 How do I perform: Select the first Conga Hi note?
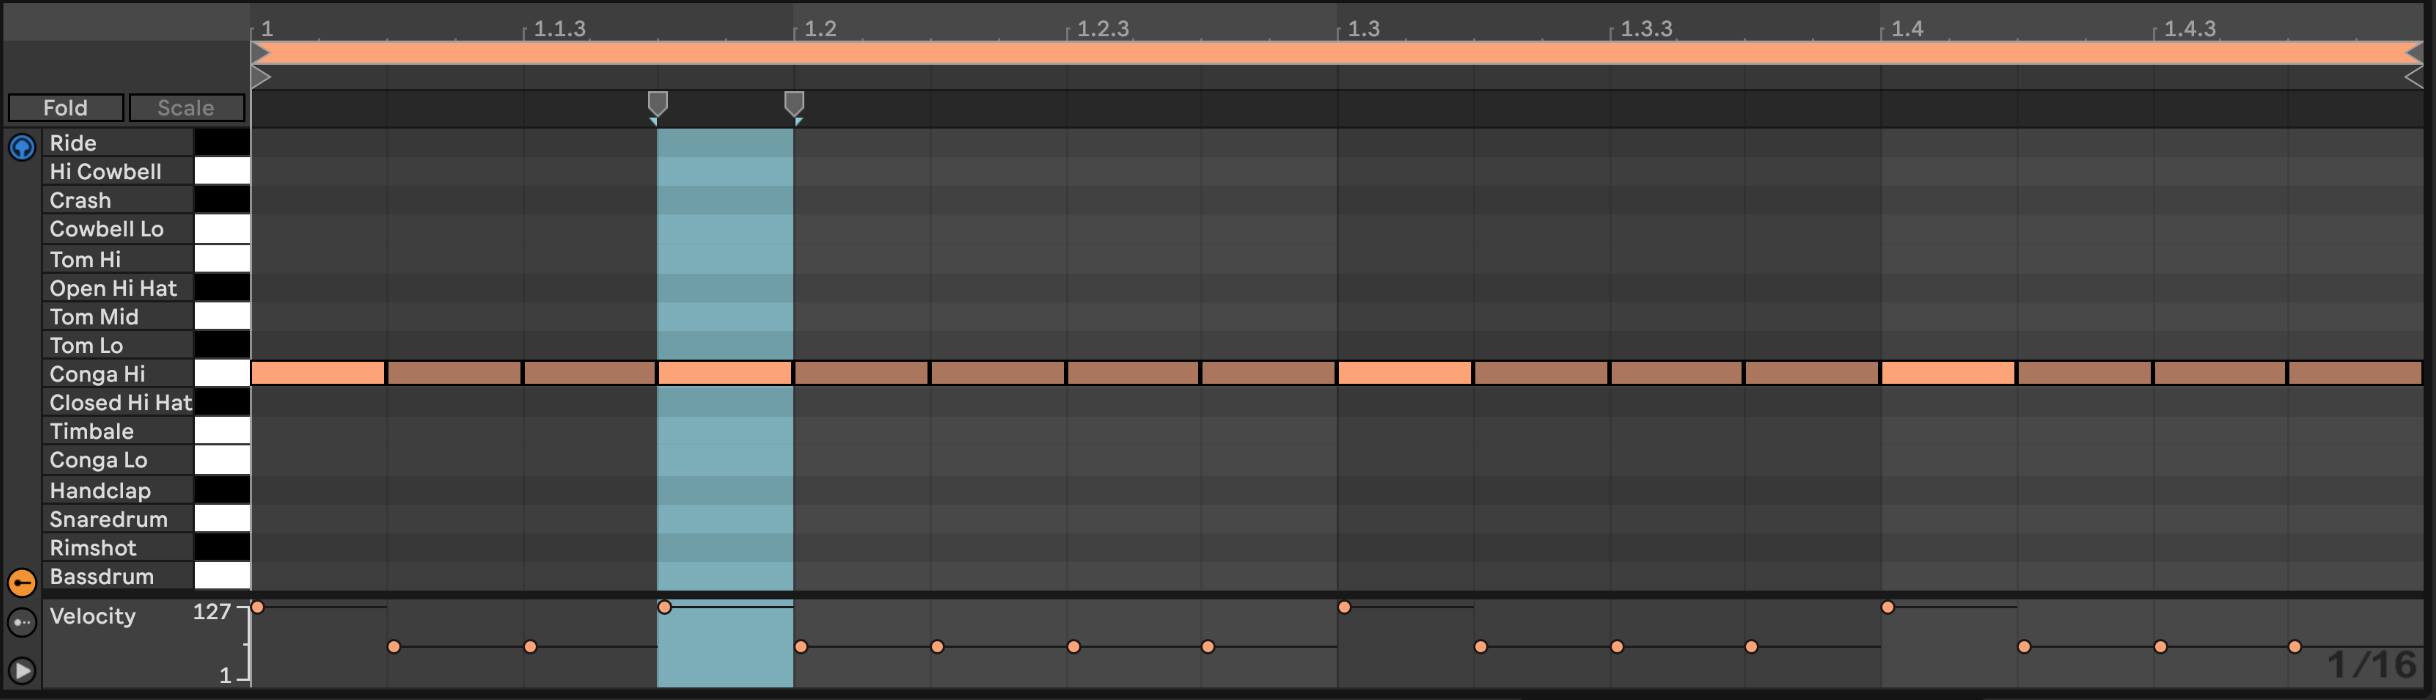[x=317, y=374]
